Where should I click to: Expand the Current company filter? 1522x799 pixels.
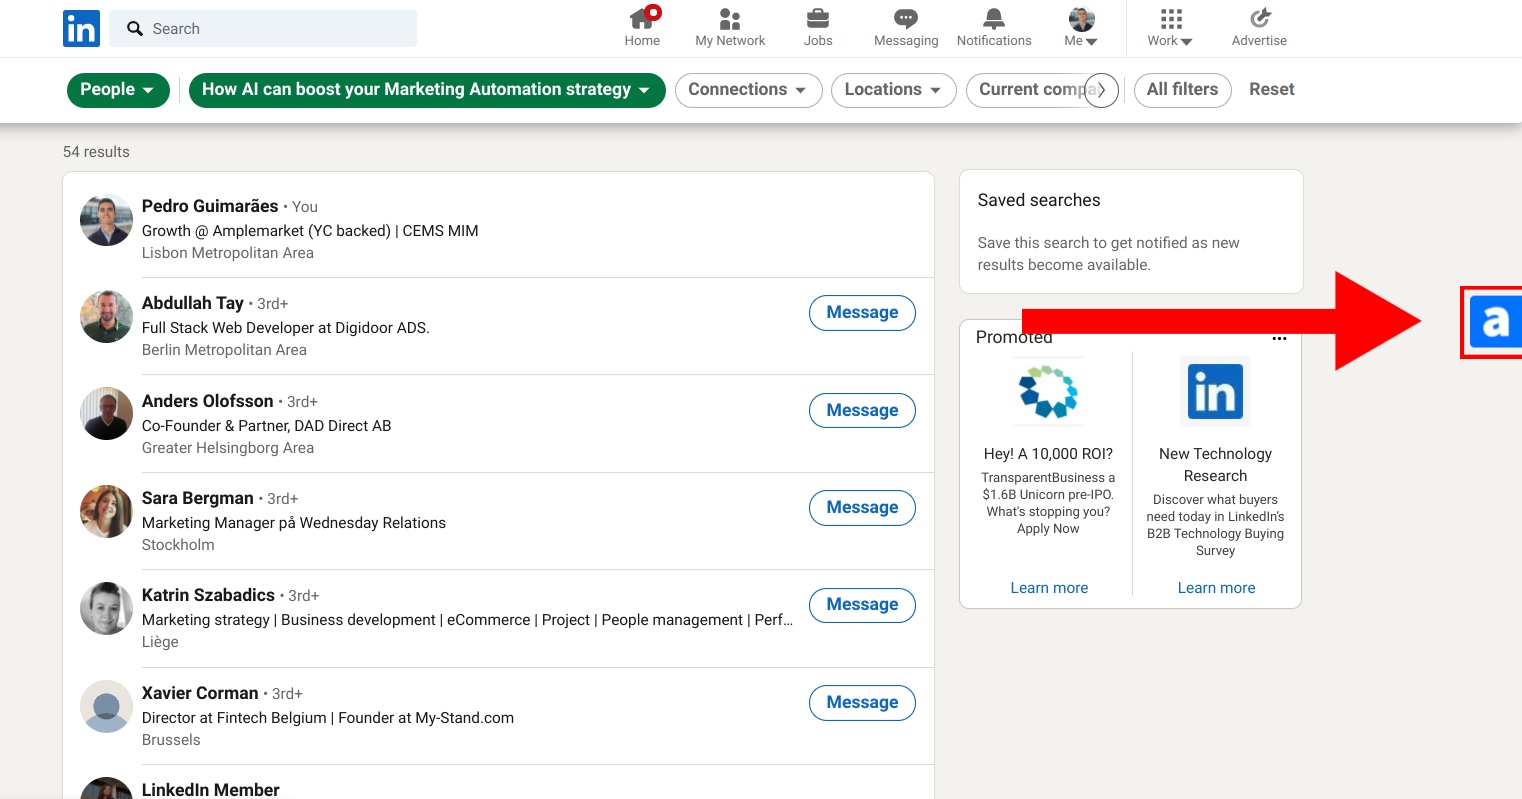(x=1040, y=89)
